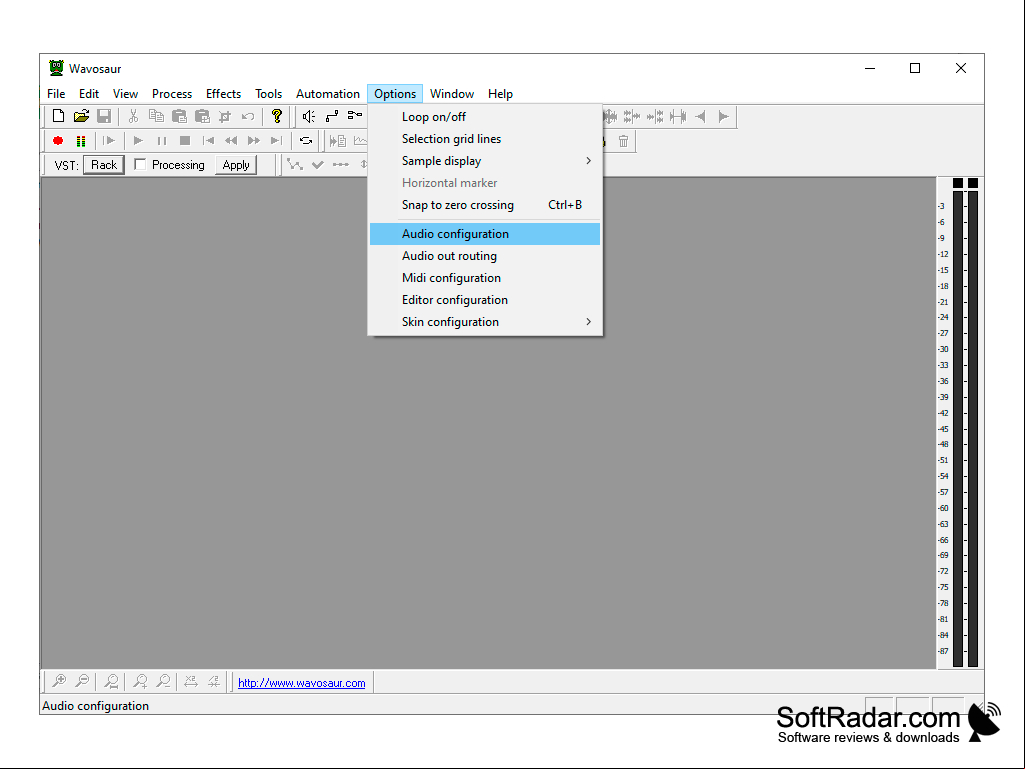Open the VST Rack button
The image size is (1025, 769).
click(x=104, y=165)
